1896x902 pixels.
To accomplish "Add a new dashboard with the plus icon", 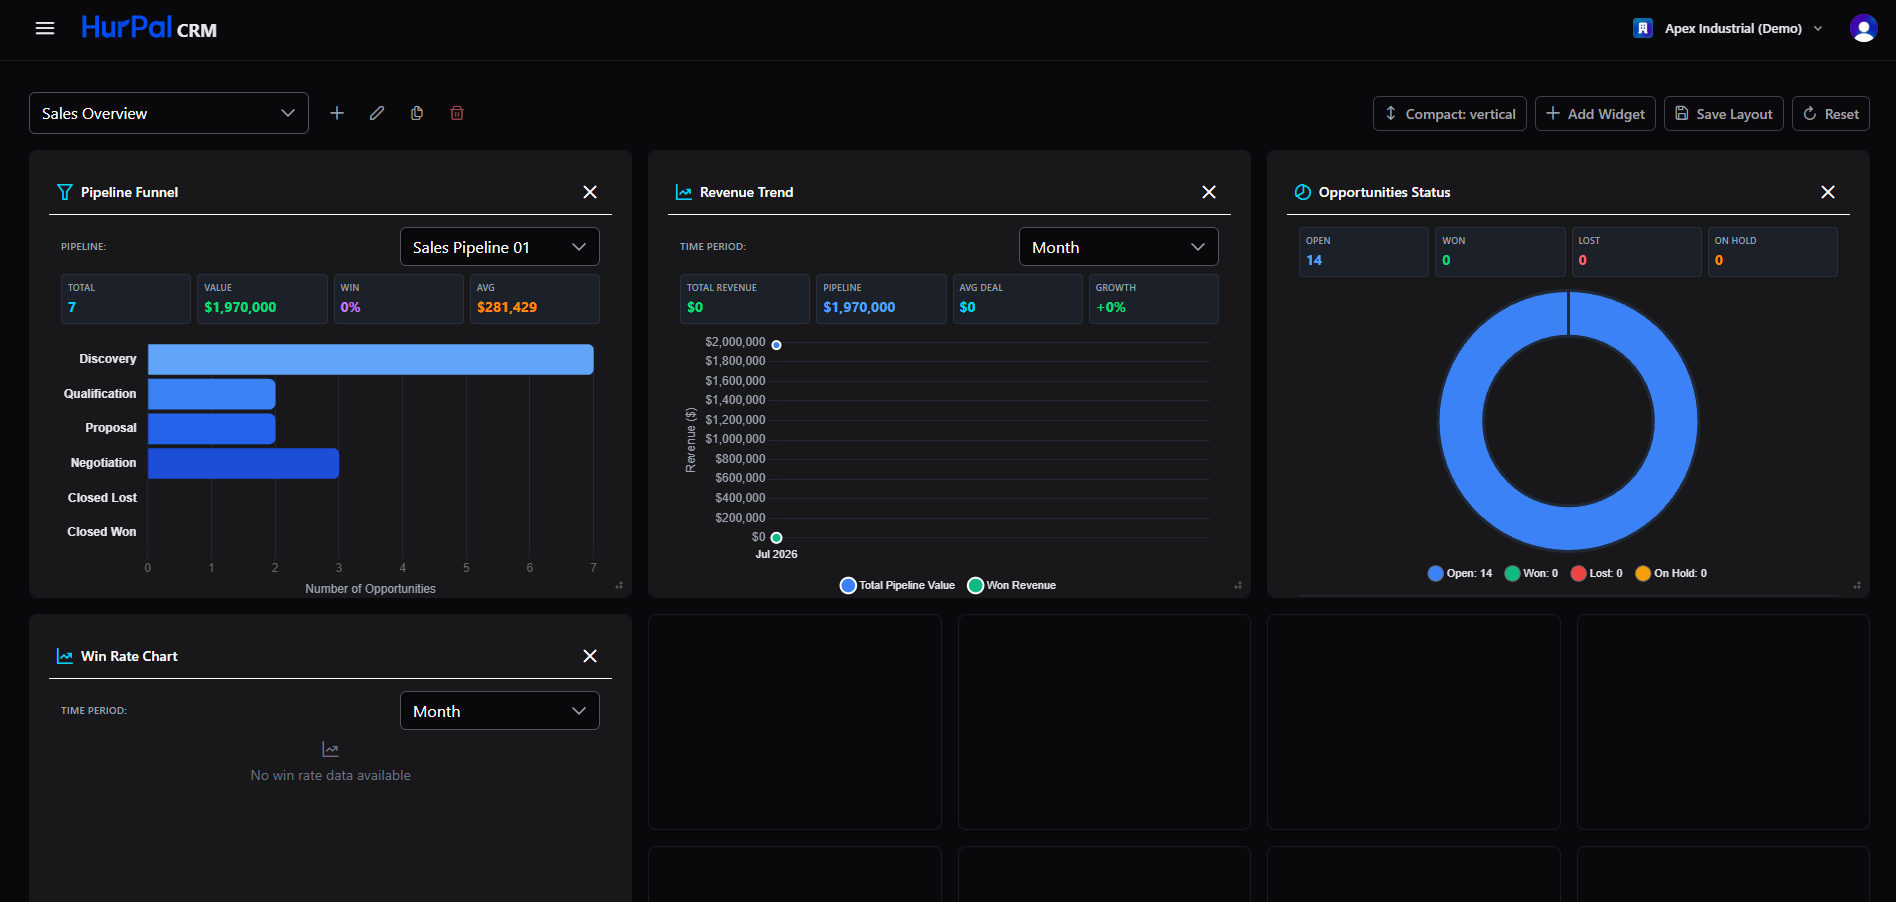I will click(x=337, y=113).
